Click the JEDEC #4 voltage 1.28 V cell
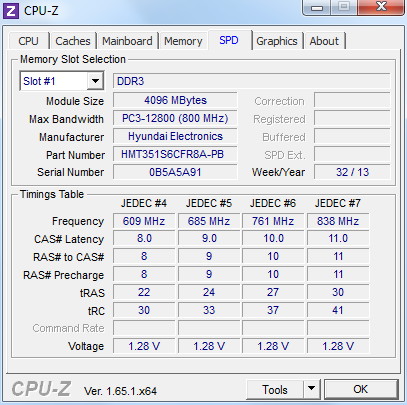 (144, 346)
